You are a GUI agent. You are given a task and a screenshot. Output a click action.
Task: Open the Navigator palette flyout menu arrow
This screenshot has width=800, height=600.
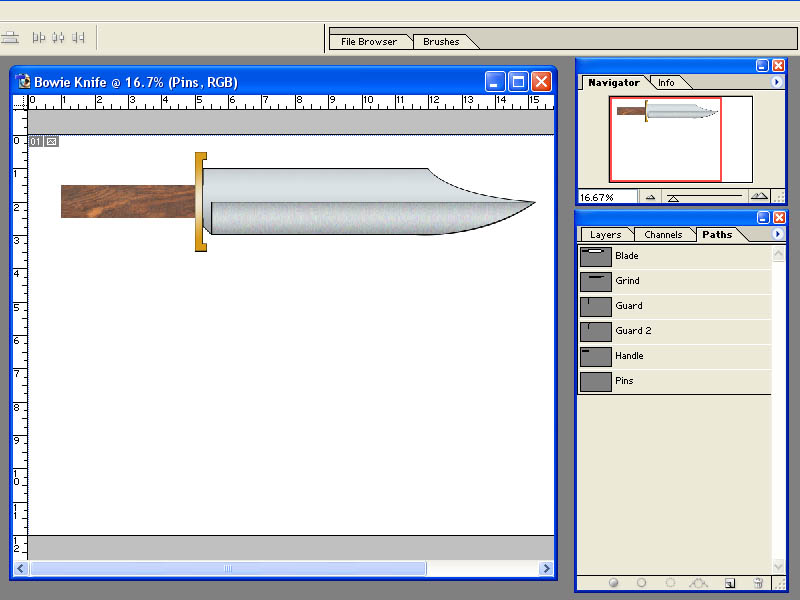pos(777,82)
